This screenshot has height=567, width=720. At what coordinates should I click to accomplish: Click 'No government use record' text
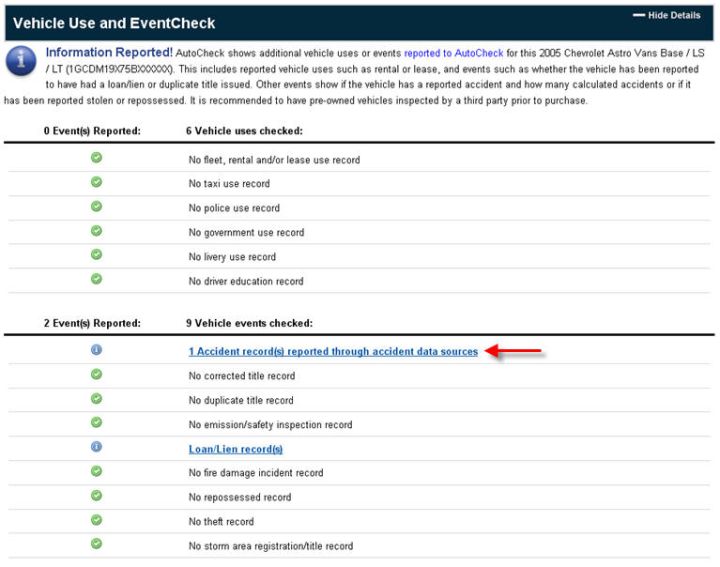(x=246, y=232)
